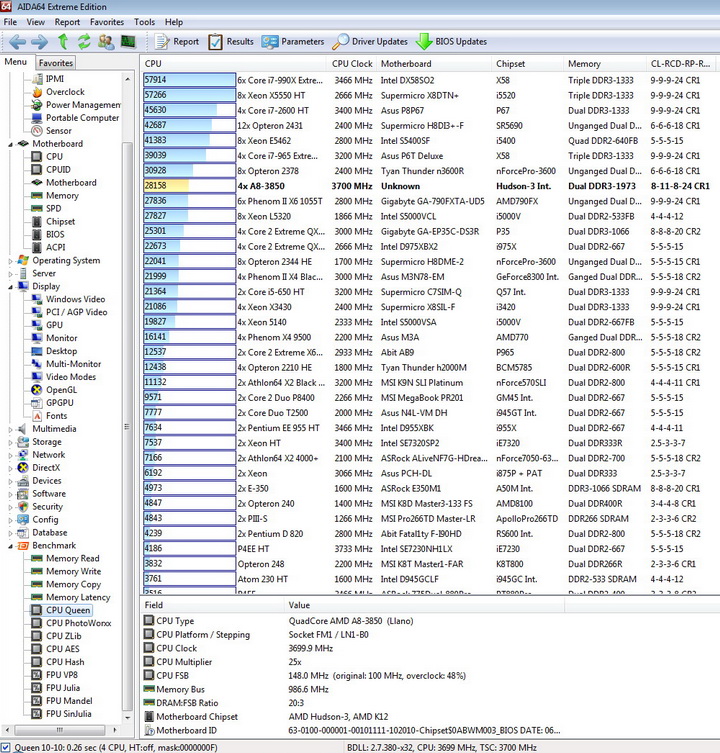720x753 pixels.
Task: Expand the DirectX tree node
Action: [10, 468]
